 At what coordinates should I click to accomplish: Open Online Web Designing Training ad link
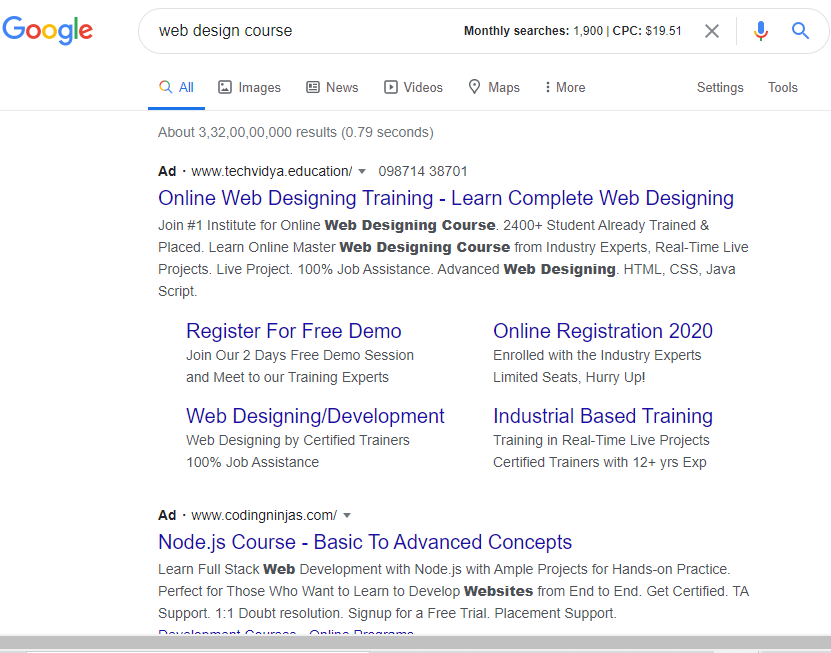tap(446, 198)
